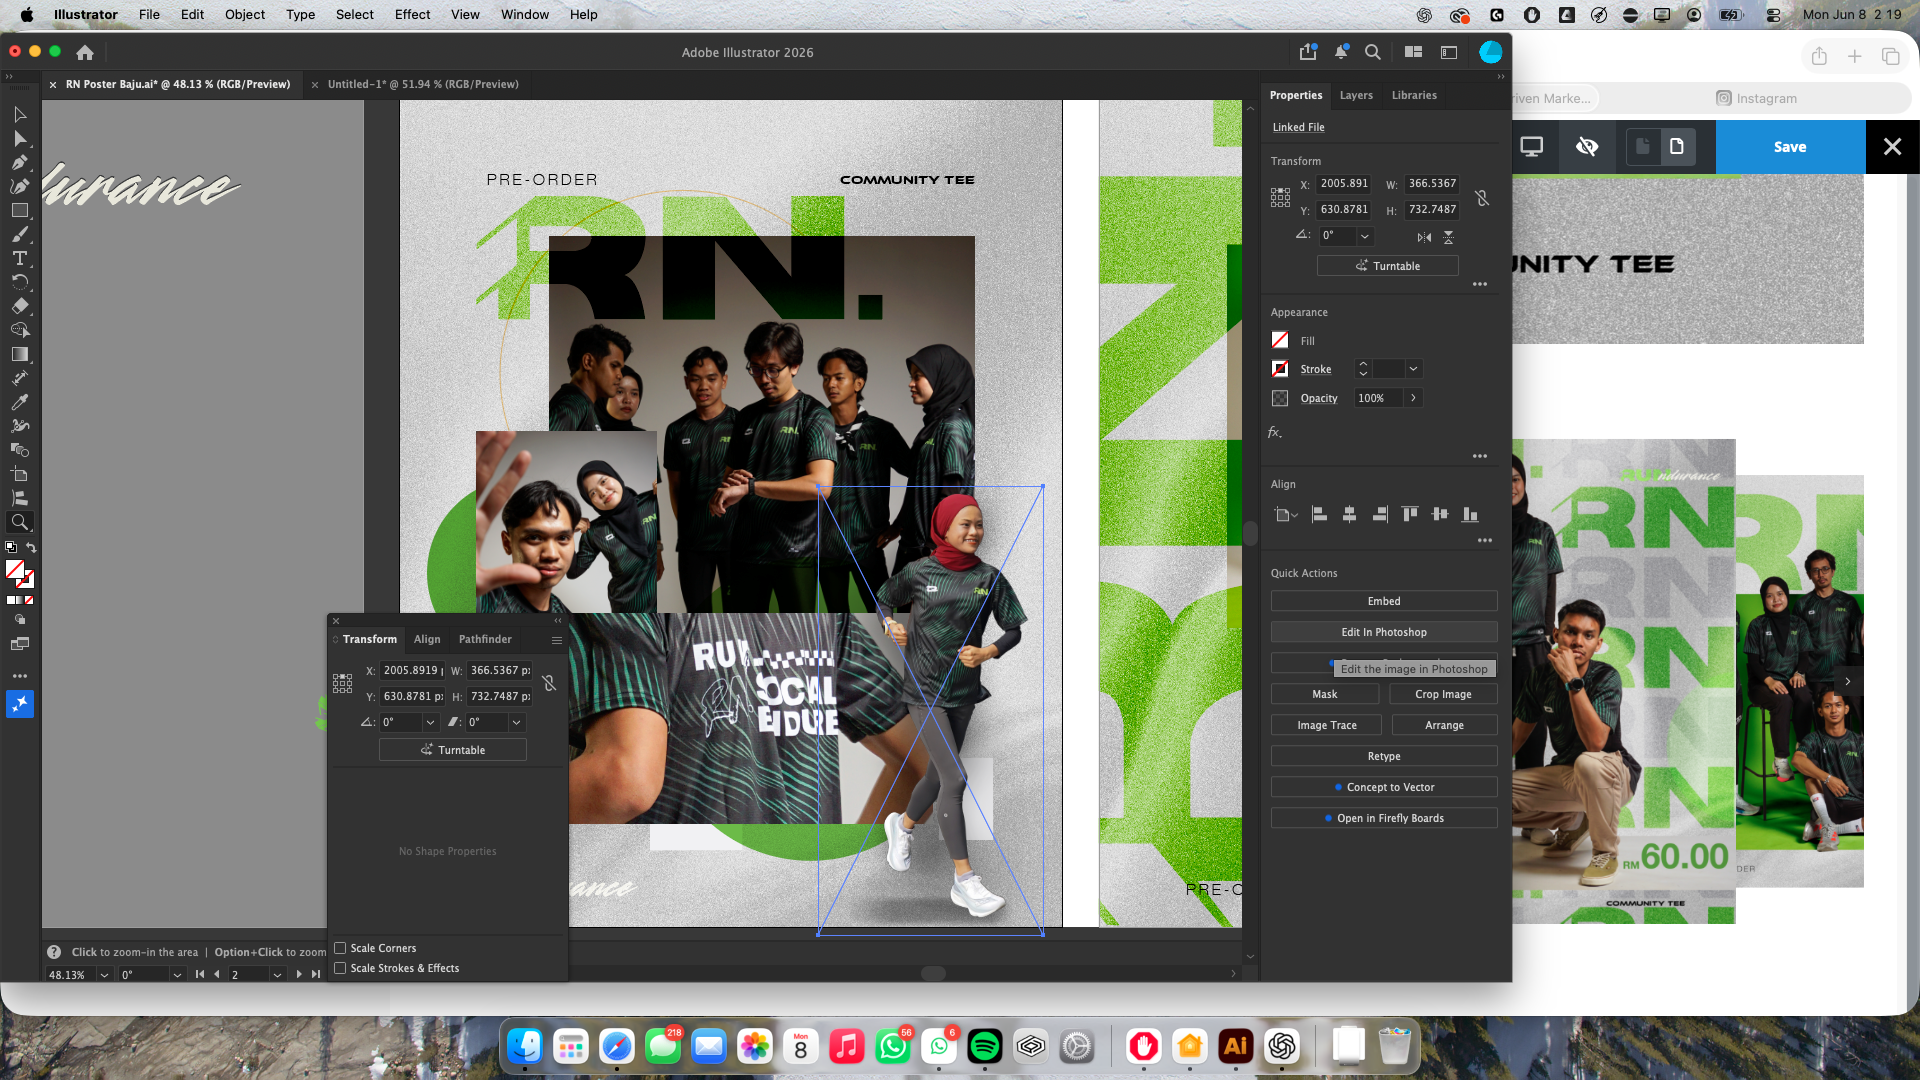Open the Object menu

pyautogui.click(x=245, y=14)
